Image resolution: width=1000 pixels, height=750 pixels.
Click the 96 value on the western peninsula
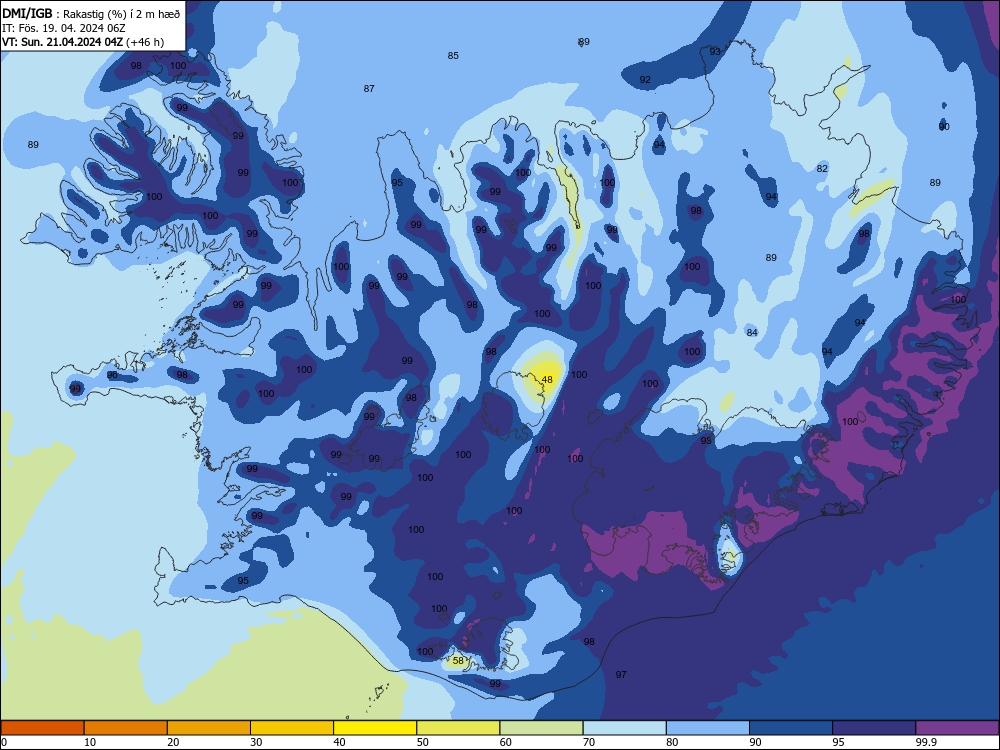coord(112,375)
